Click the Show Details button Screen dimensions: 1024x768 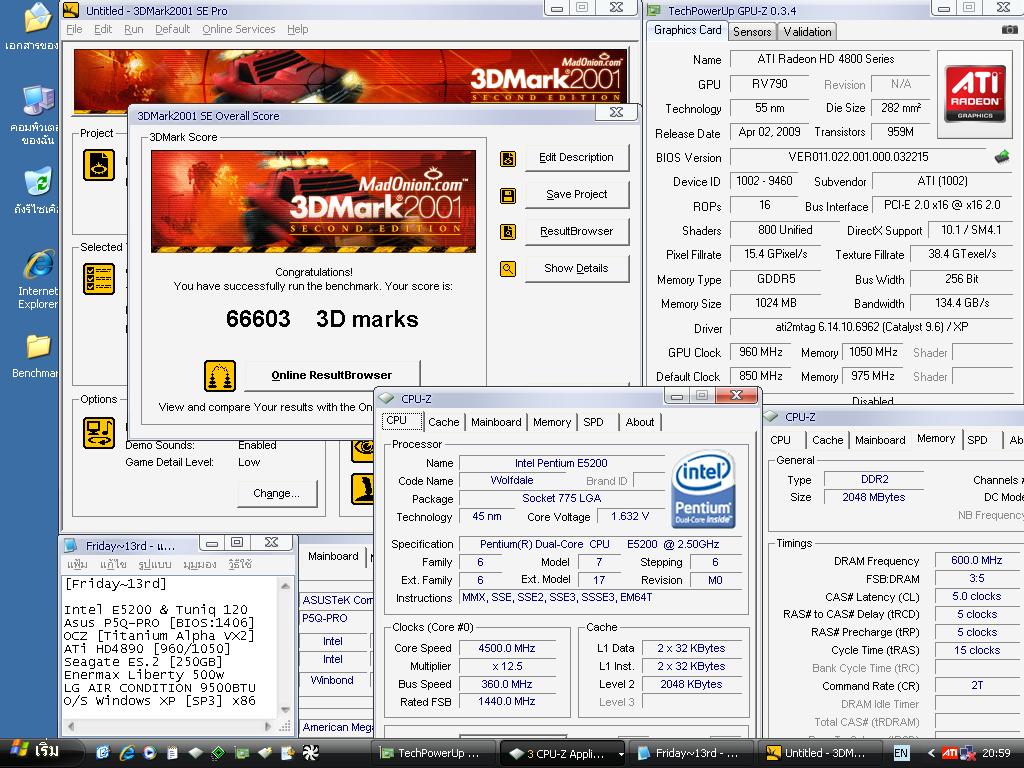pyautogui.click(x=577, y=268)
